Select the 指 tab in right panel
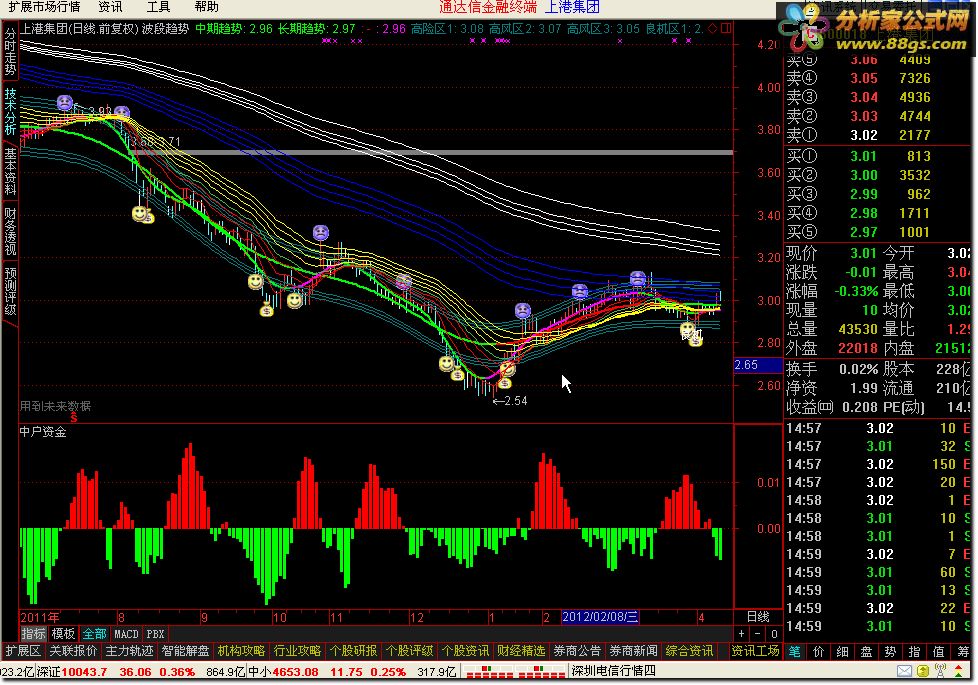 point(914,651)
